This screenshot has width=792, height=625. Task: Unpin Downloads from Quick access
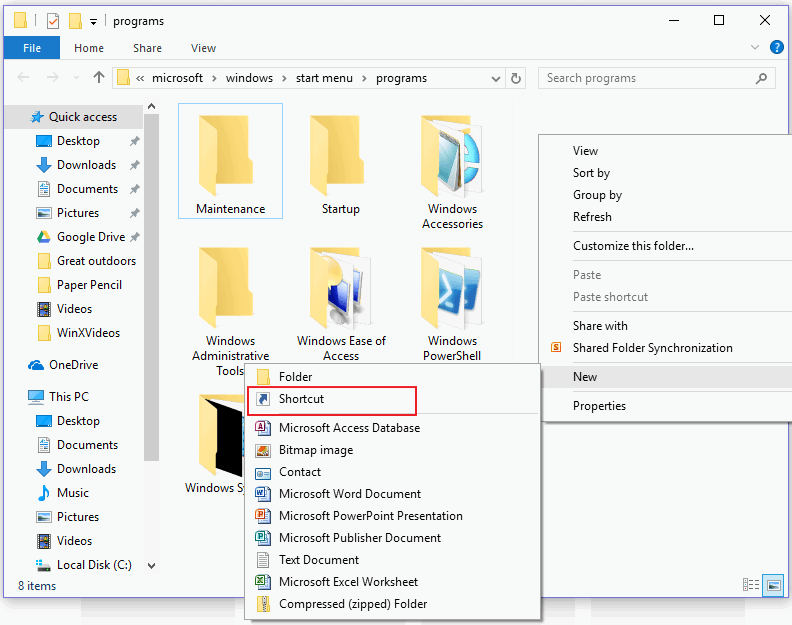click(x=135, y=165)
